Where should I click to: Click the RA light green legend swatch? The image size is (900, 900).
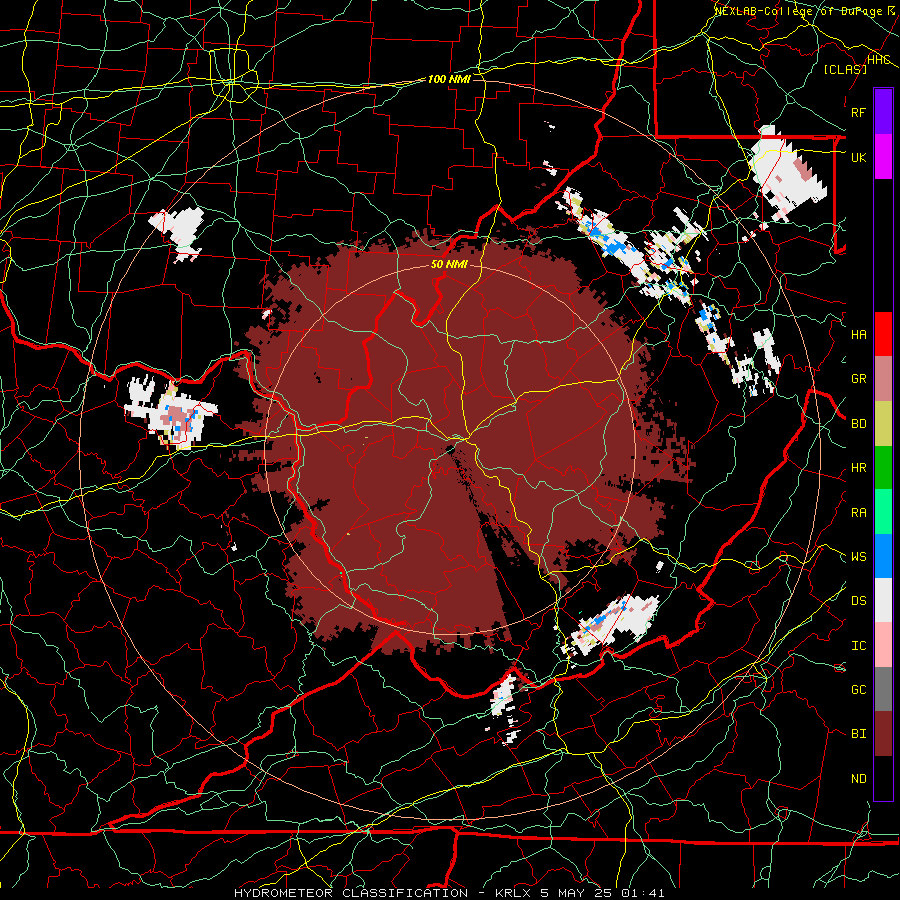883,512
